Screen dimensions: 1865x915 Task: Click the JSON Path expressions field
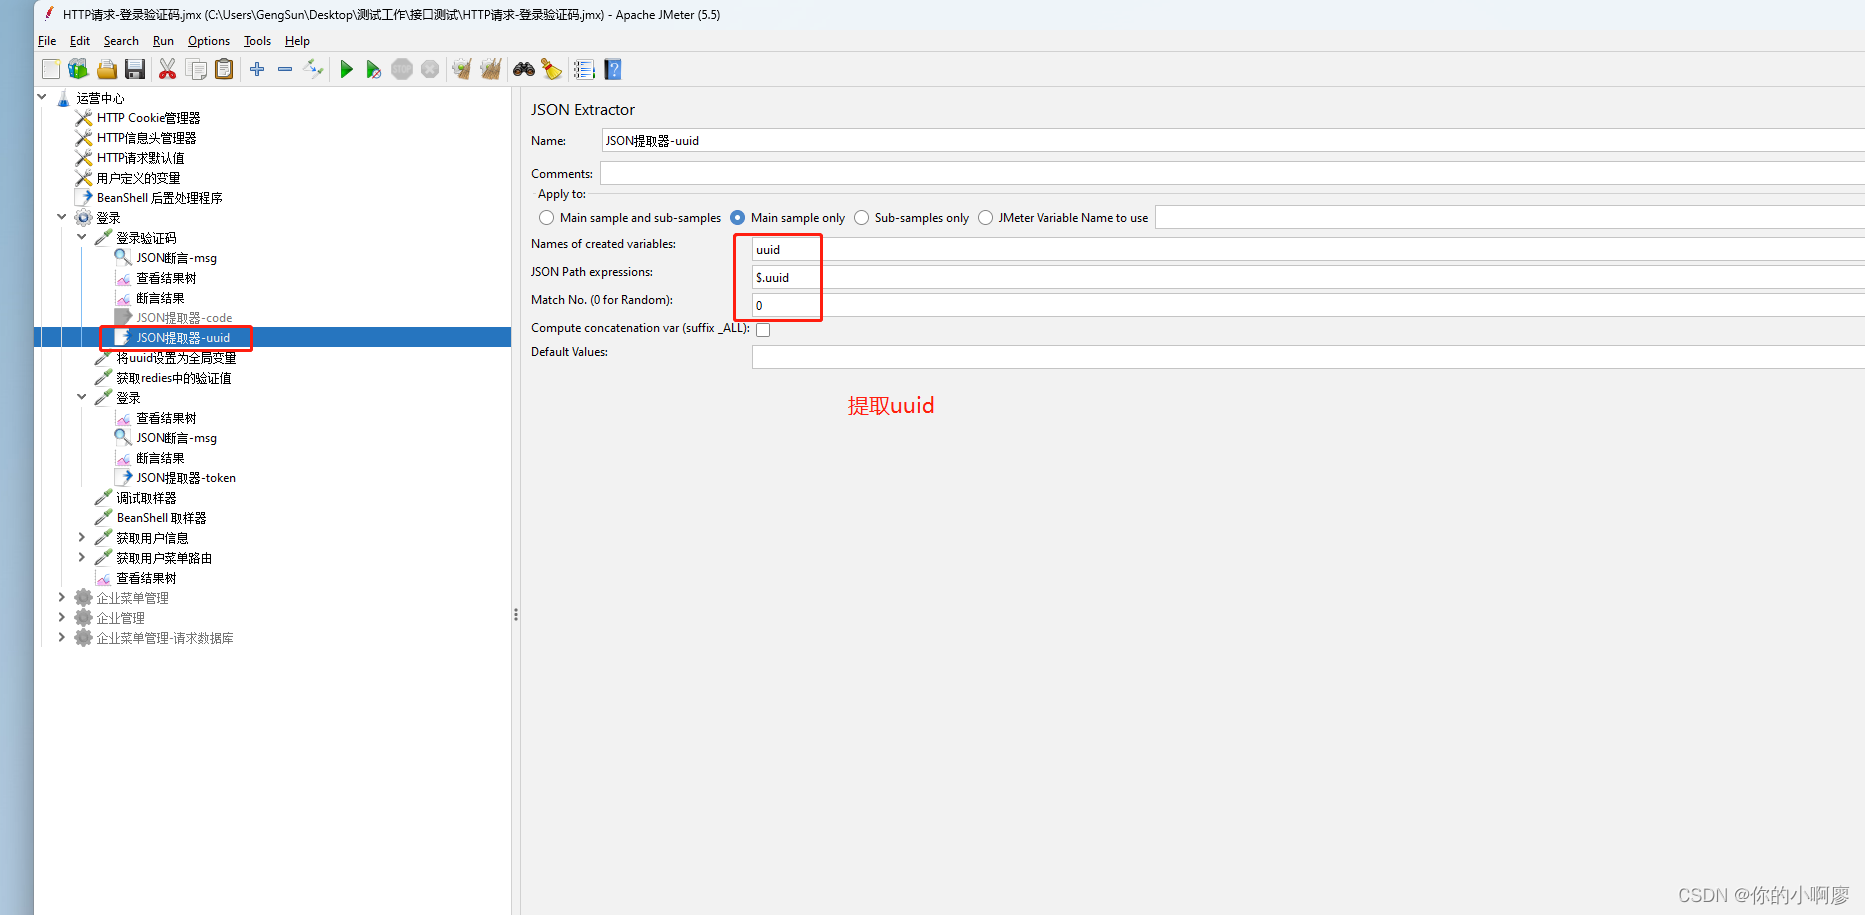tap(1308, 278)
